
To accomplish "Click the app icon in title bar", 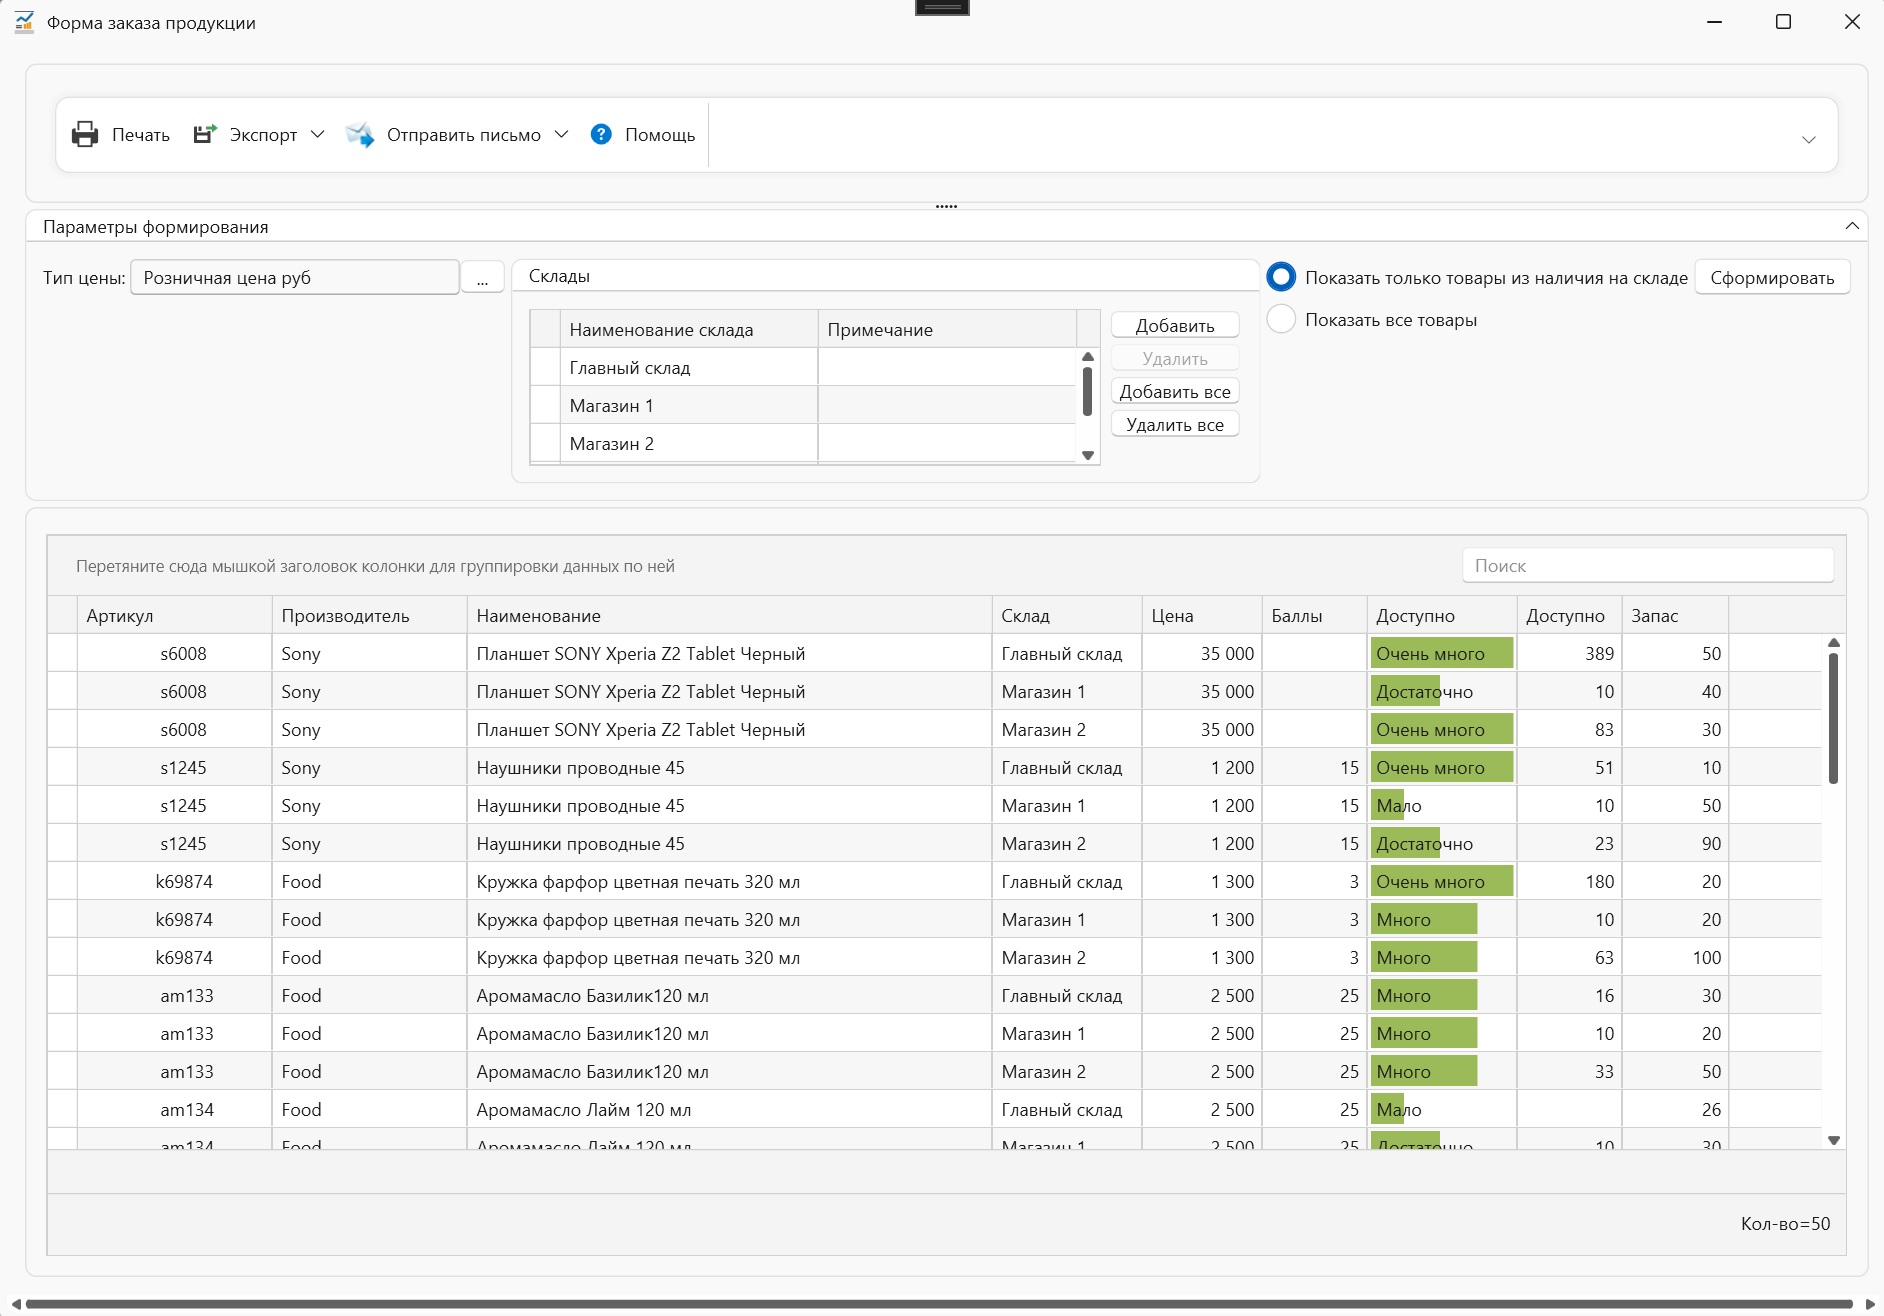I will click(24, 22).
